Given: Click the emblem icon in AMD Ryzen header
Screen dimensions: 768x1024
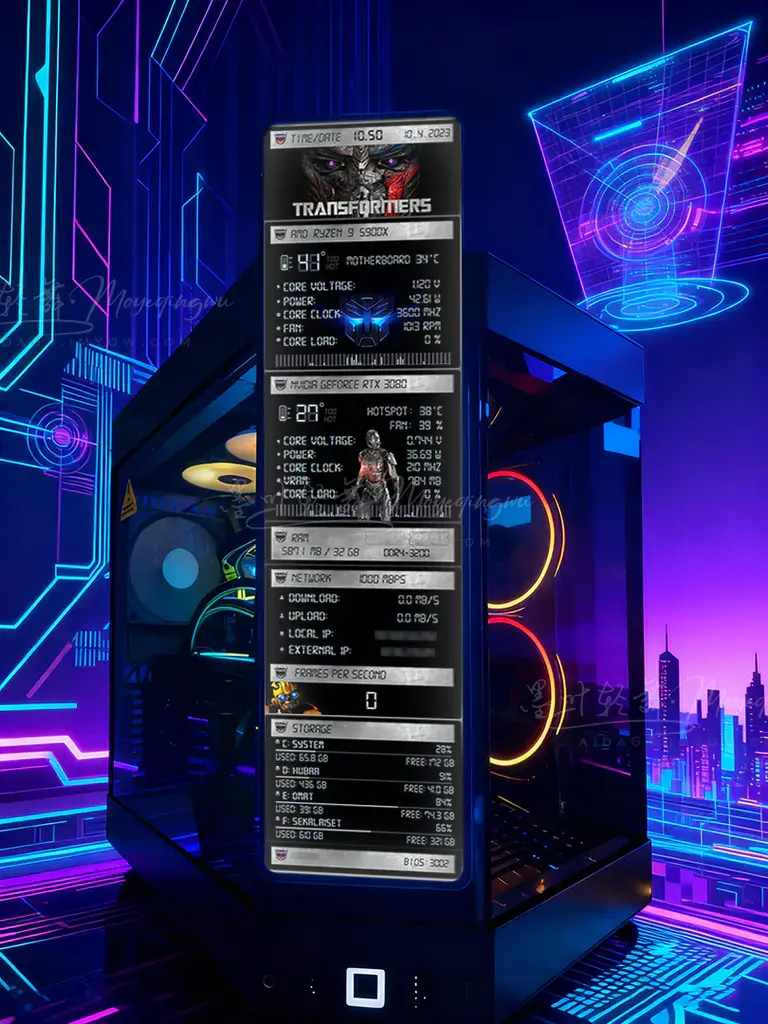Looking at the screenshot, I should pos(280,232).
